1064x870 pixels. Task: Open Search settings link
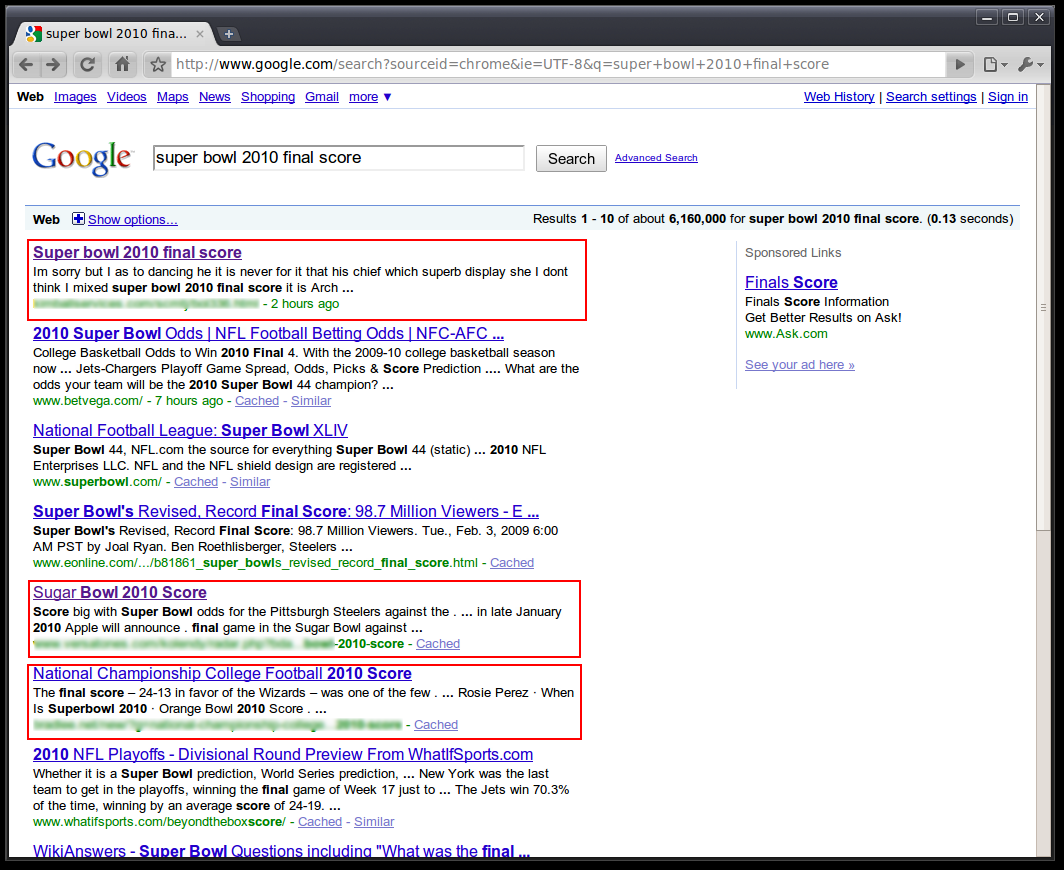pos(931,97)
